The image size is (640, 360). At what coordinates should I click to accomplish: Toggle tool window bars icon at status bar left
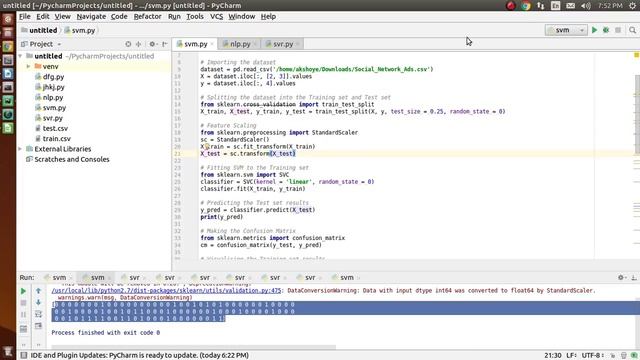[x=24, y=356]
